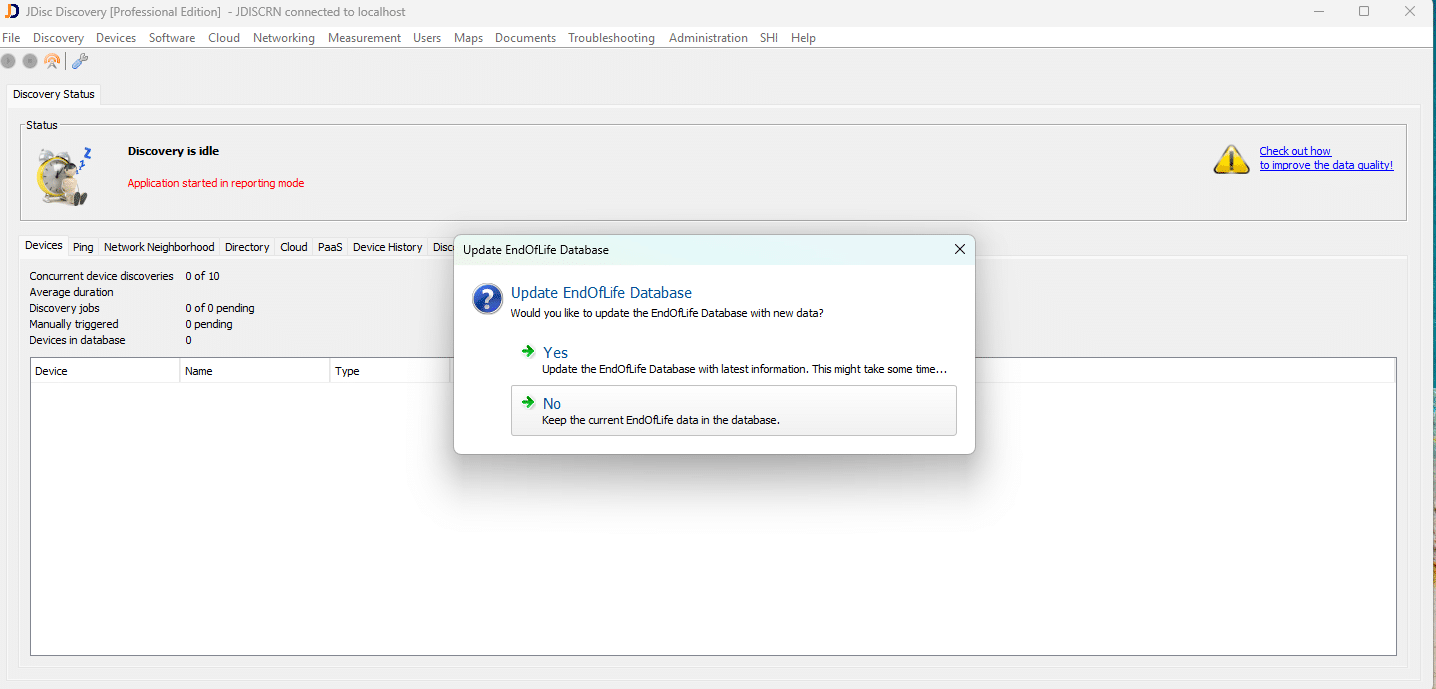The width and height of the screenshot is (1436, 689).
Task: Click the blue question mark dialog icon
Action: point(487,299)
